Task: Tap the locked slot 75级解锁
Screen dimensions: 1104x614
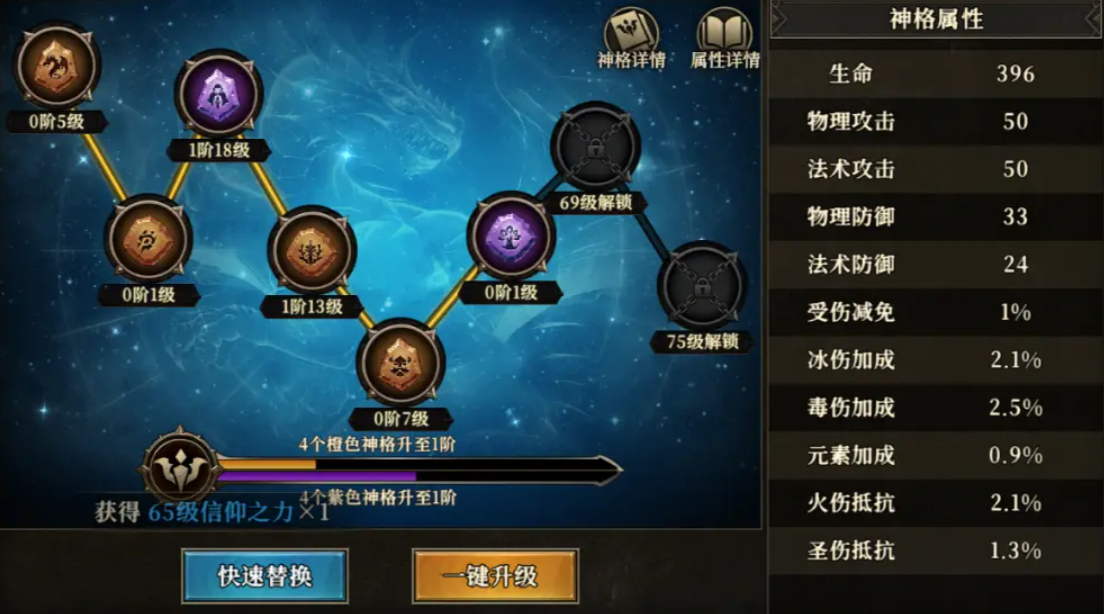Action: click(x=702, y=285)
